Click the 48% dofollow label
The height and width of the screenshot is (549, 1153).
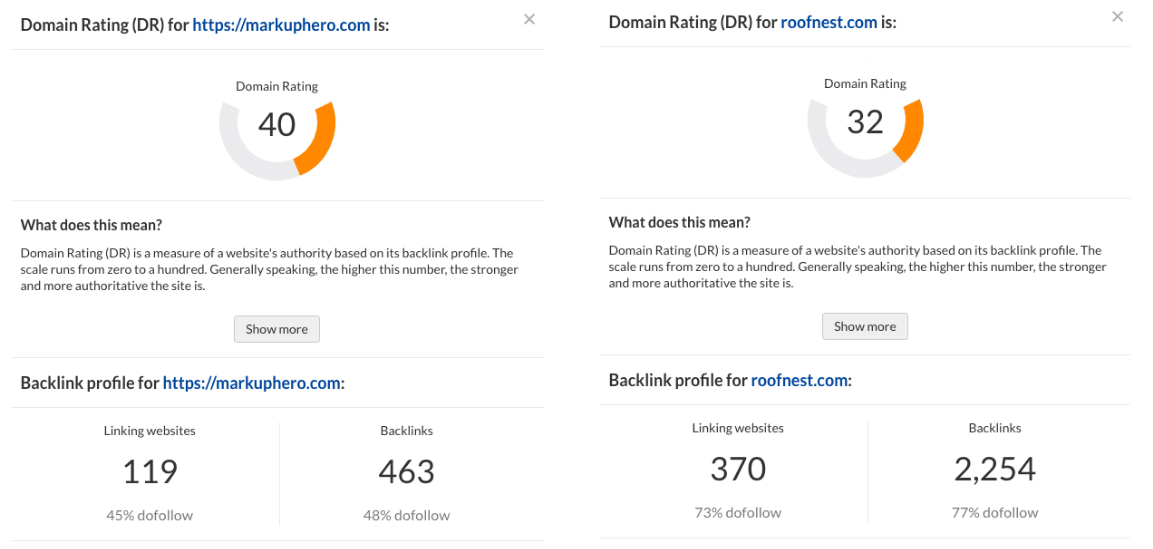407,515
